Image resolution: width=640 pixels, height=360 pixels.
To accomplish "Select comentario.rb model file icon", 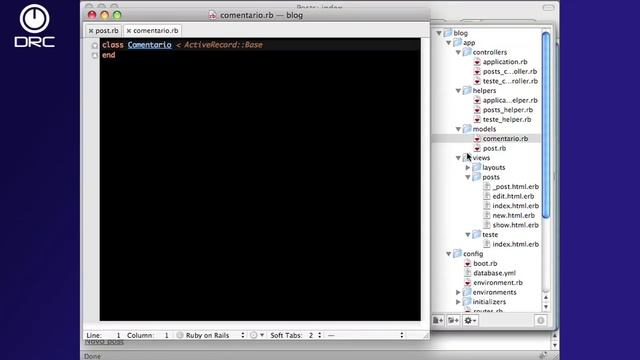I will coord(477,138).
